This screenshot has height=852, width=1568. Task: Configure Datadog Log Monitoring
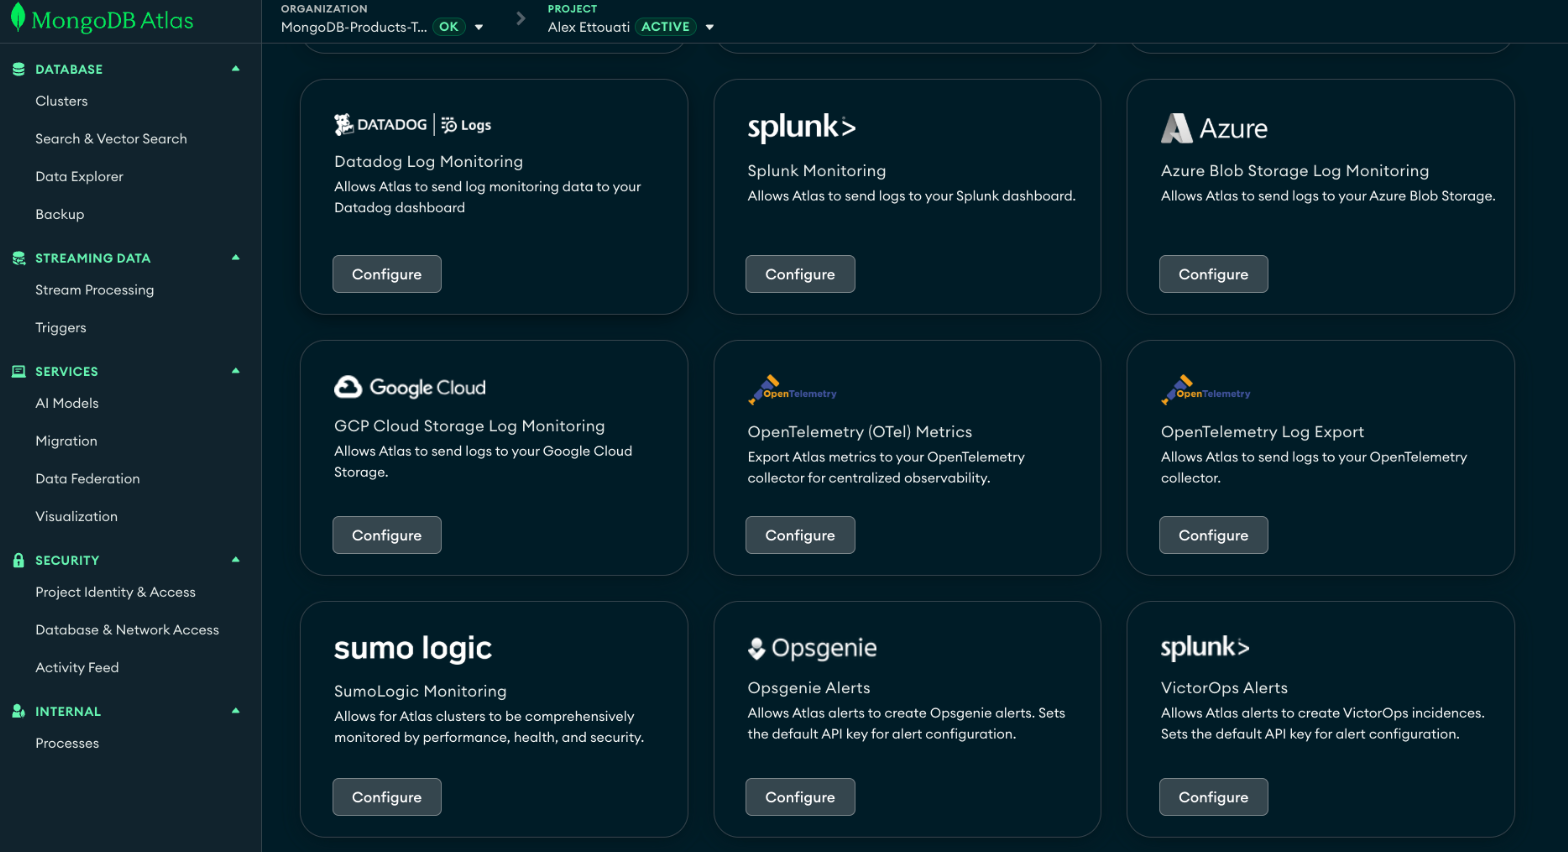point(387,274)
